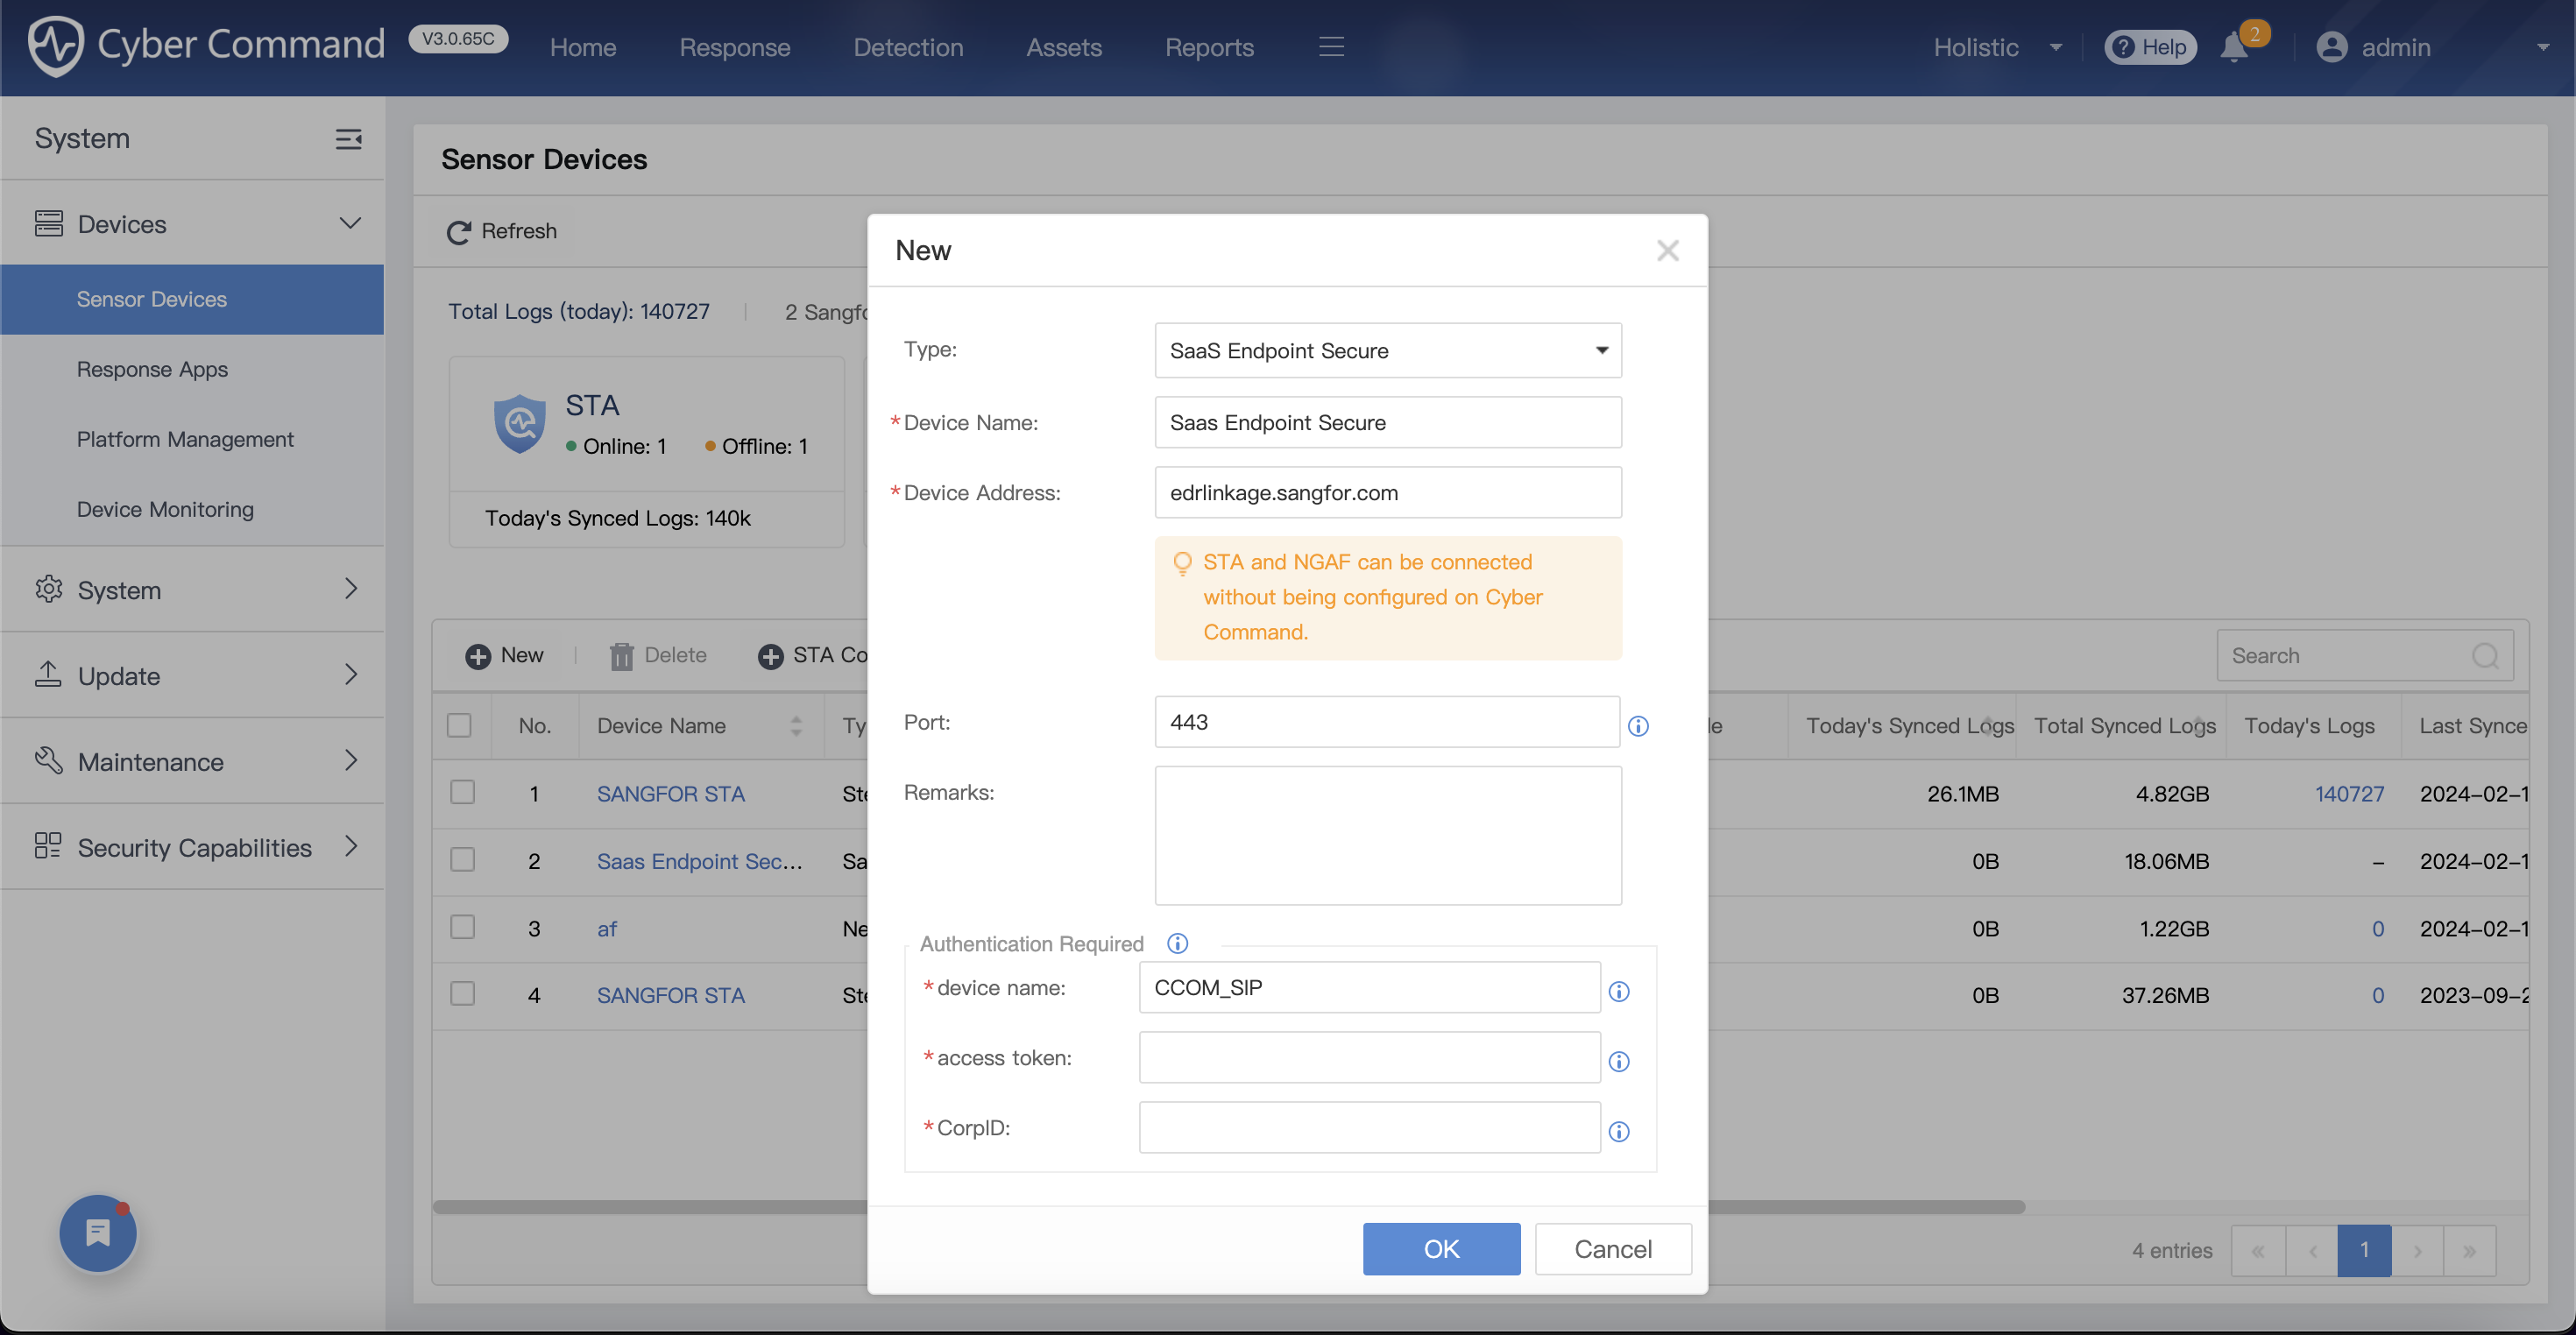Click the Device Name input field
Image resolution: width=2576 pixels, height=1335 pixels.
click(x=1387, y=422)
